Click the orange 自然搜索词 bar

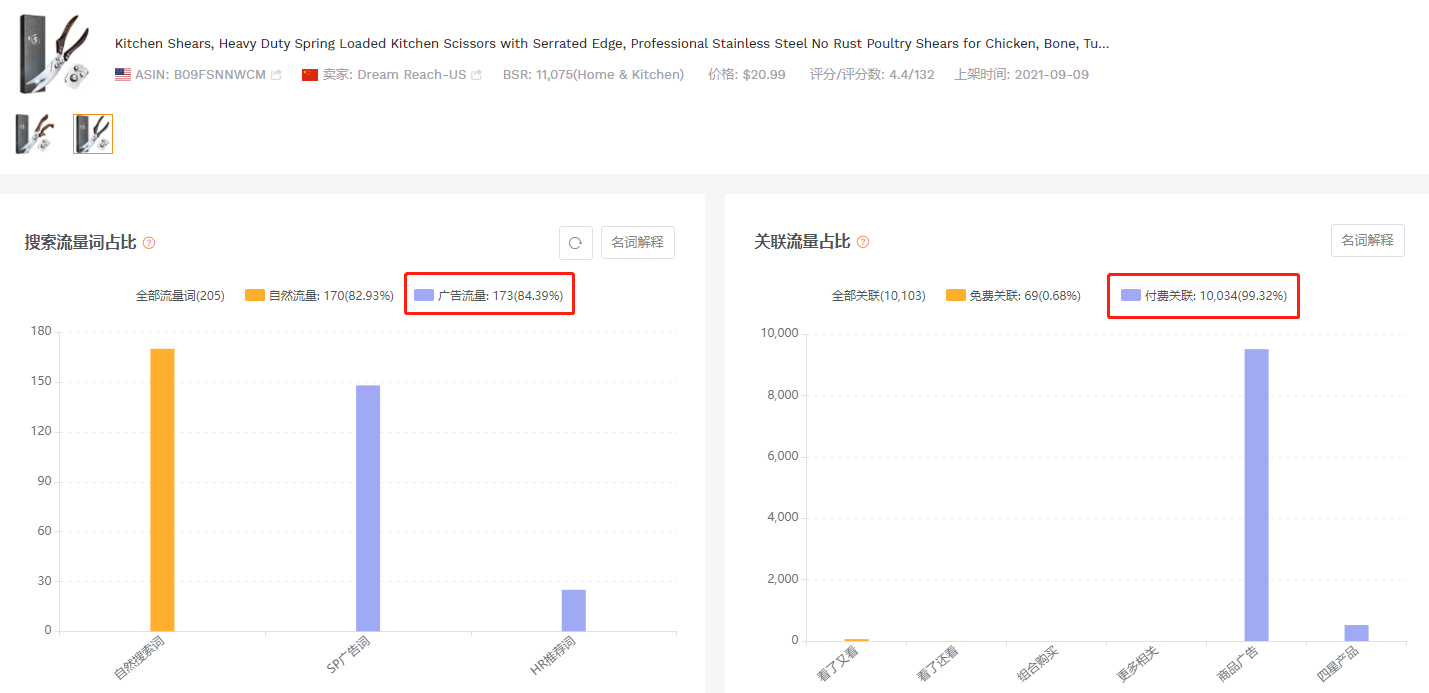pyautogui.click(x=162, y=489)
